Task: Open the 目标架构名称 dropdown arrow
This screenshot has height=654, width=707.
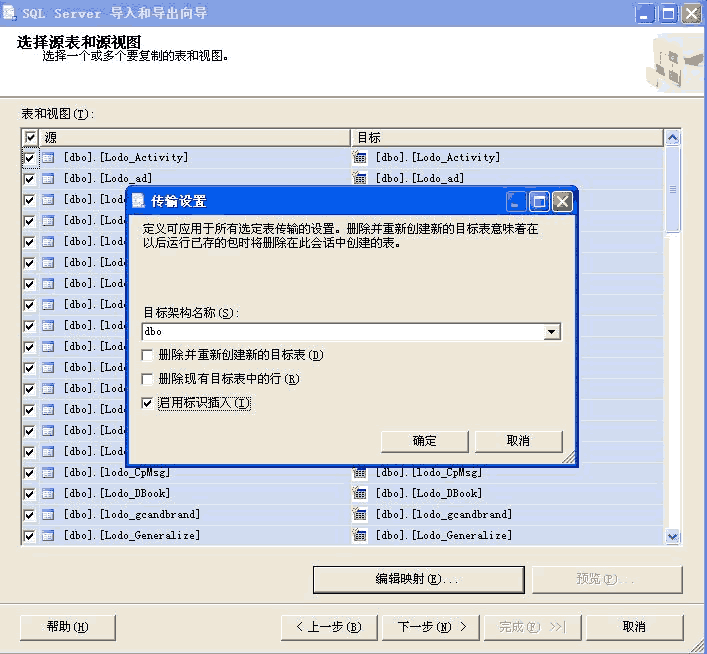Action: 551,332
